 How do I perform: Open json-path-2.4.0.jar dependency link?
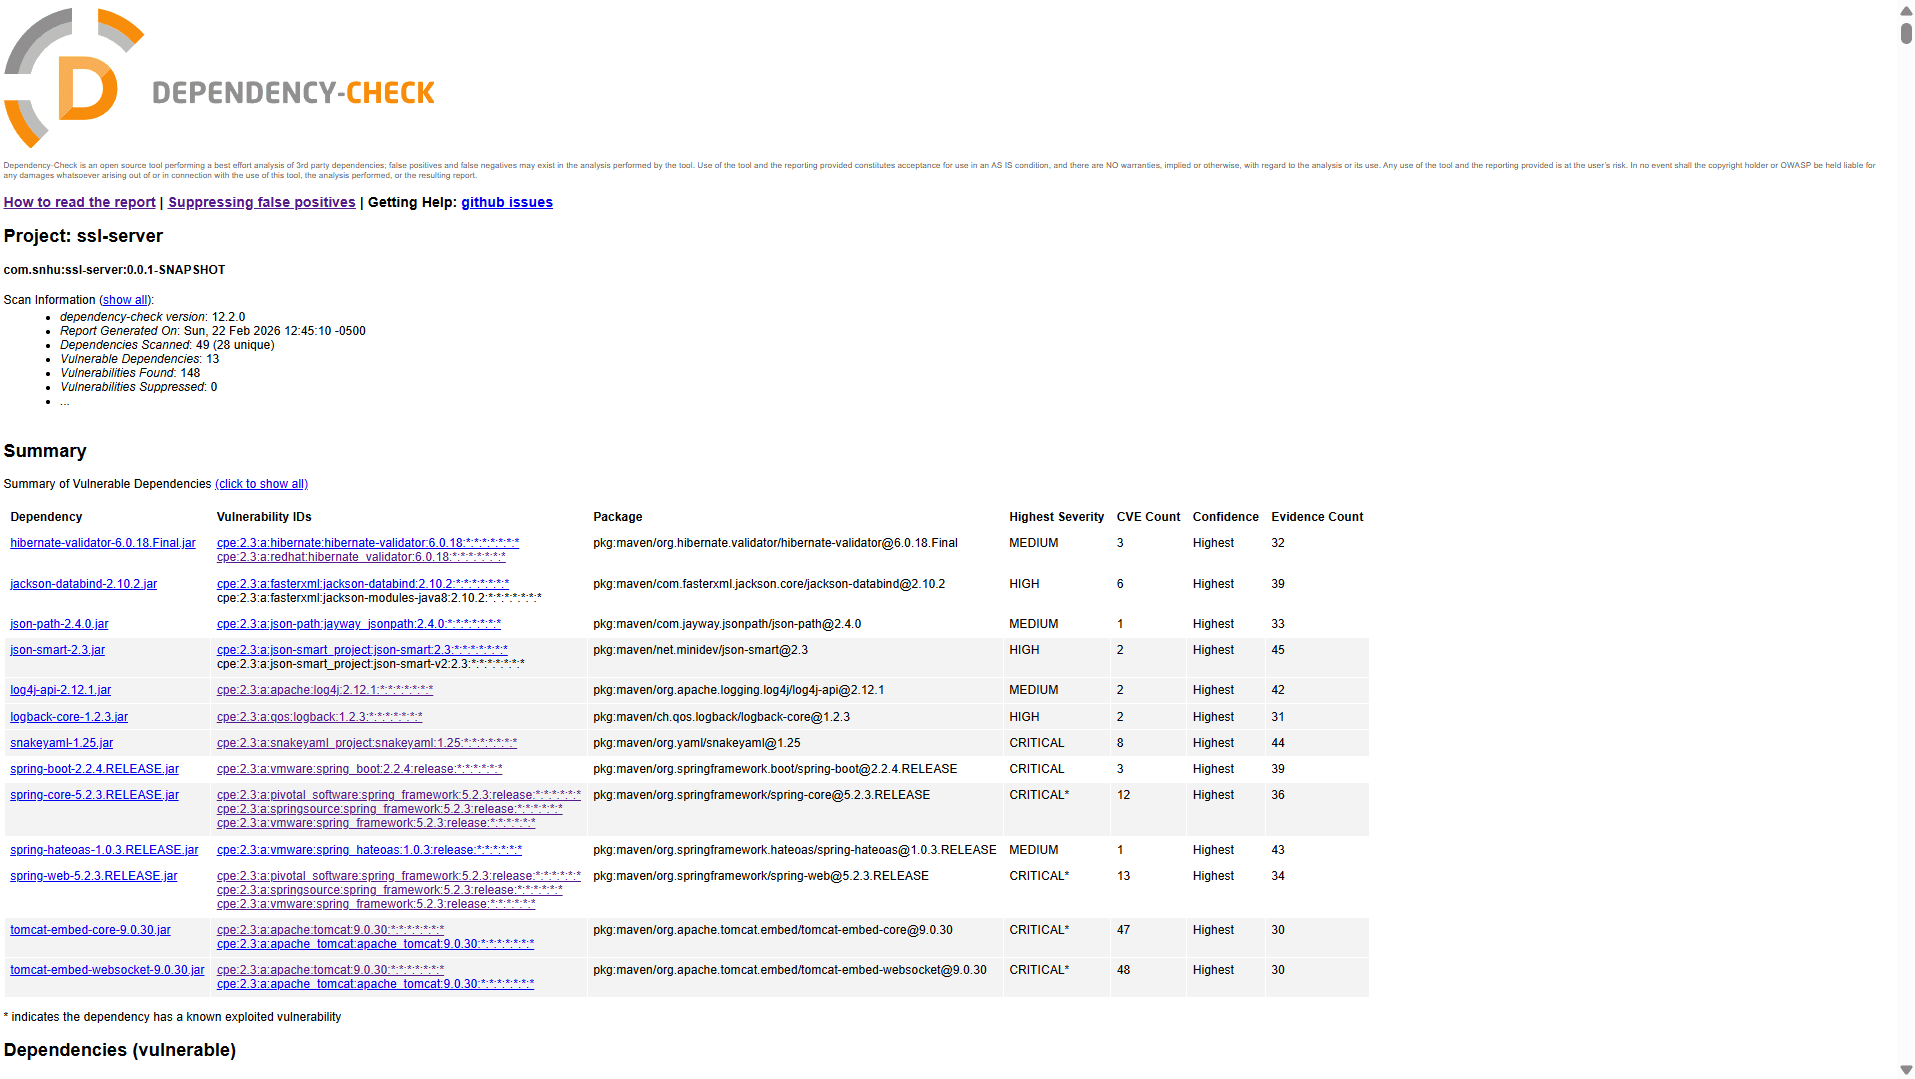pyautogui.click(x=59, y=624)
